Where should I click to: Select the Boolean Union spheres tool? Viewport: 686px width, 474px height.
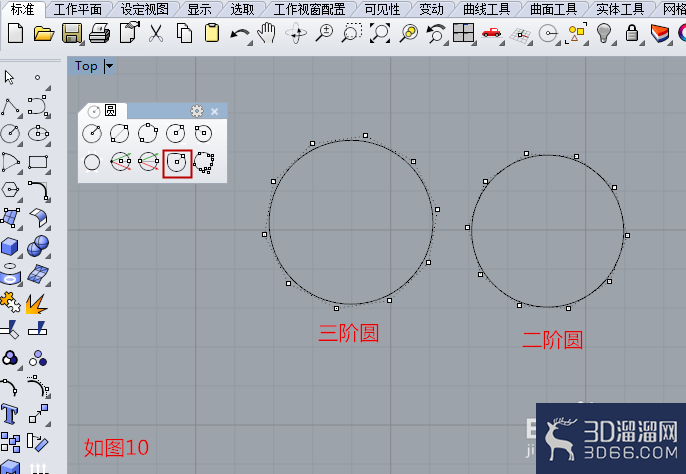click(38, 246)
